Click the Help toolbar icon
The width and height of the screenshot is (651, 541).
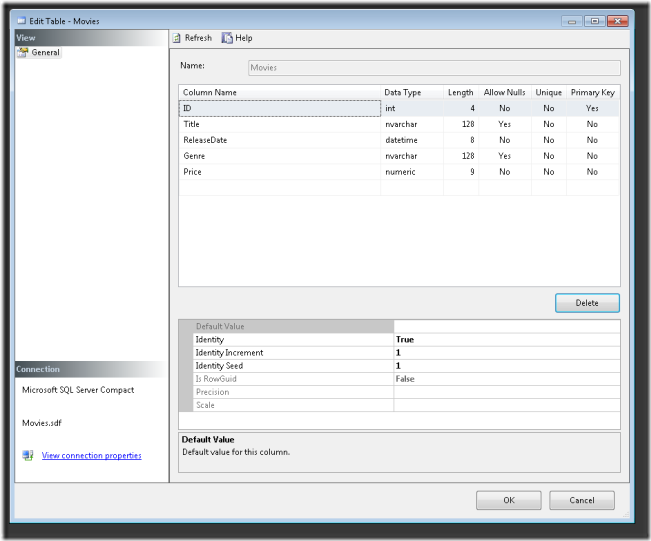click(228, 38)
